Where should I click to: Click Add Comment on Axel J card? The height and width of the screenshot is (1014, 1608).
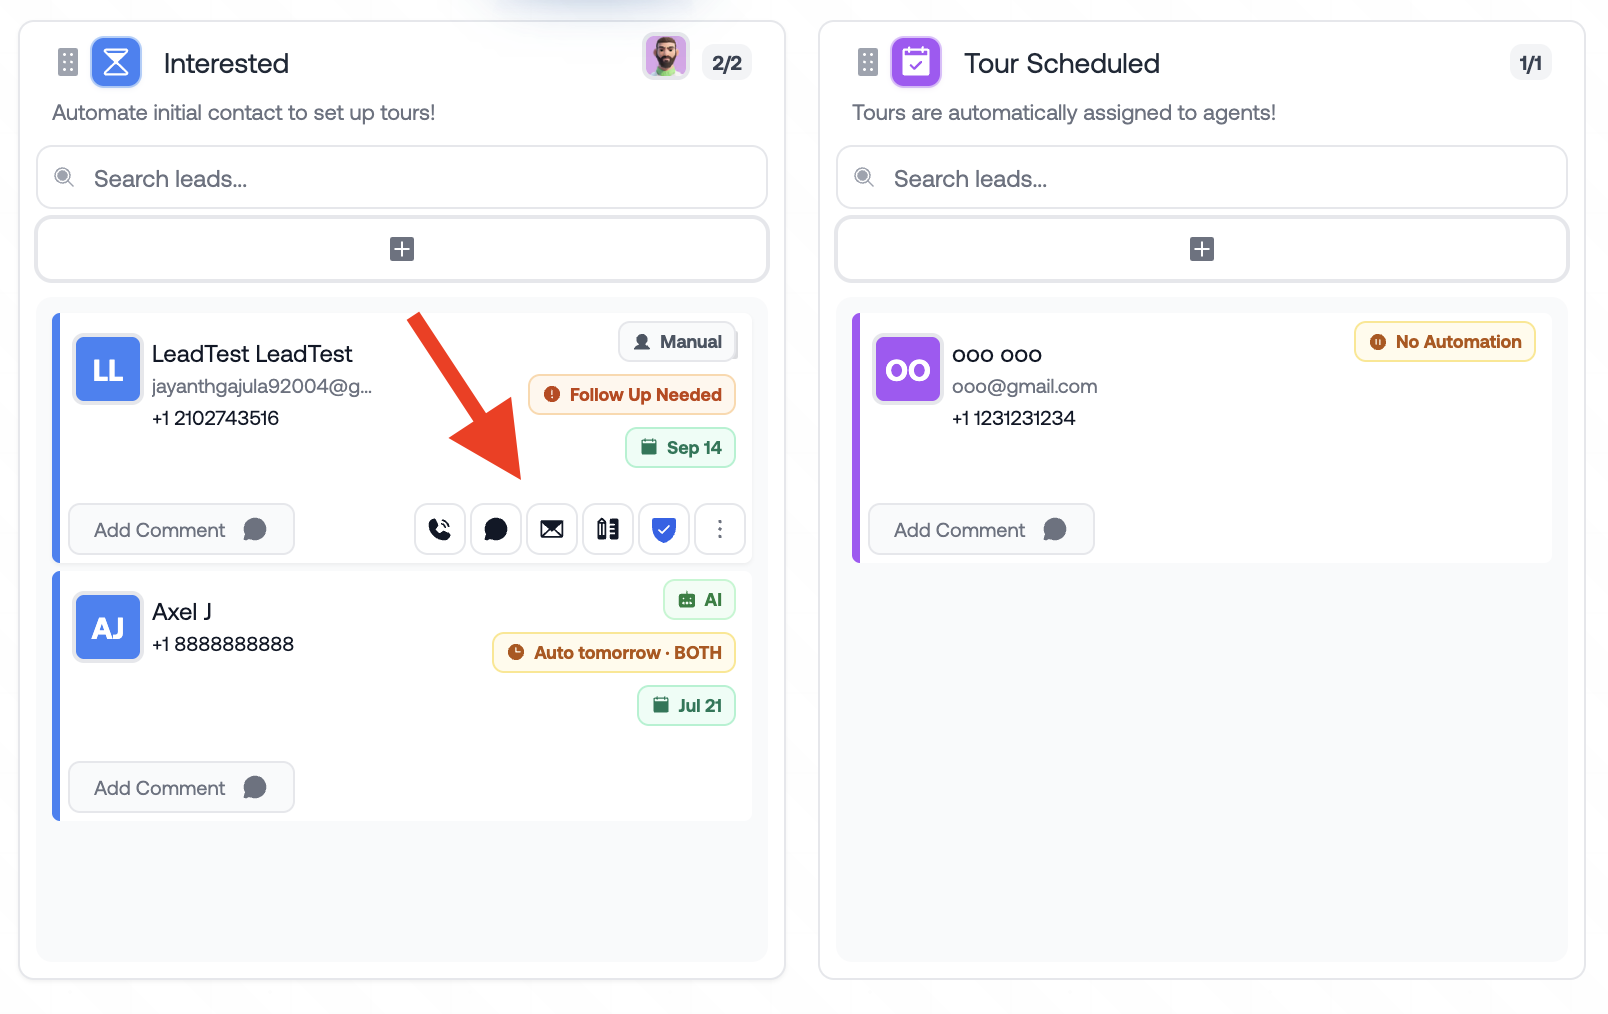(x=181, y=787)
